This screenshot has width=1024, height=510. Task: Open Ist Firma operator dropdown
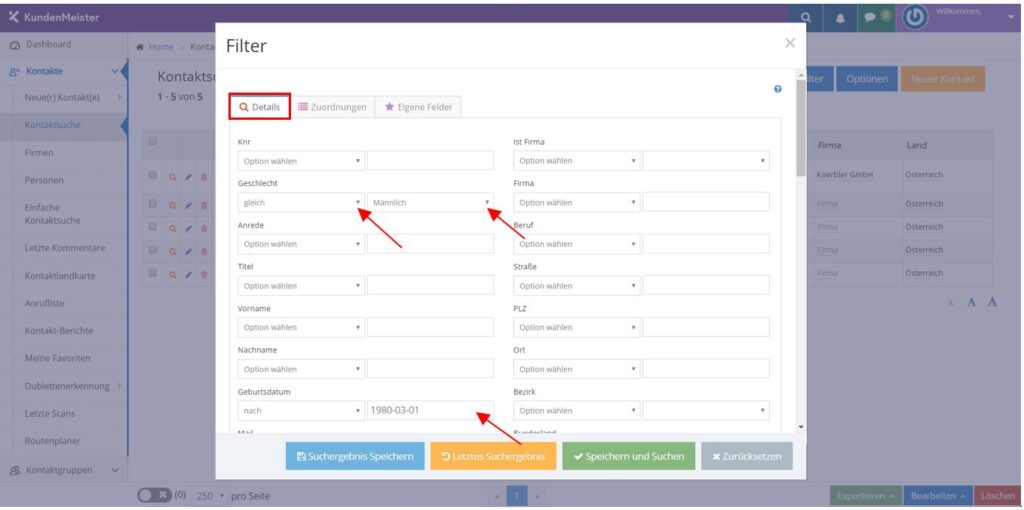(577, 161)
